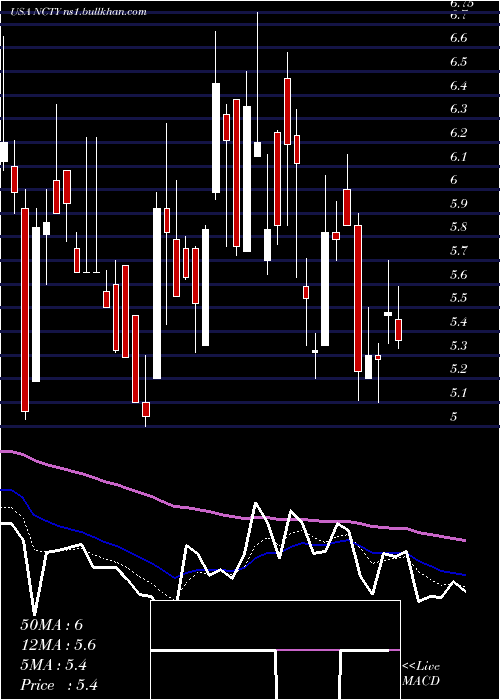The width and height of the screenshot is (500, 700).
Task: Click the 6 price axis label
Action: pyautogui.click(x=454, y=180)
